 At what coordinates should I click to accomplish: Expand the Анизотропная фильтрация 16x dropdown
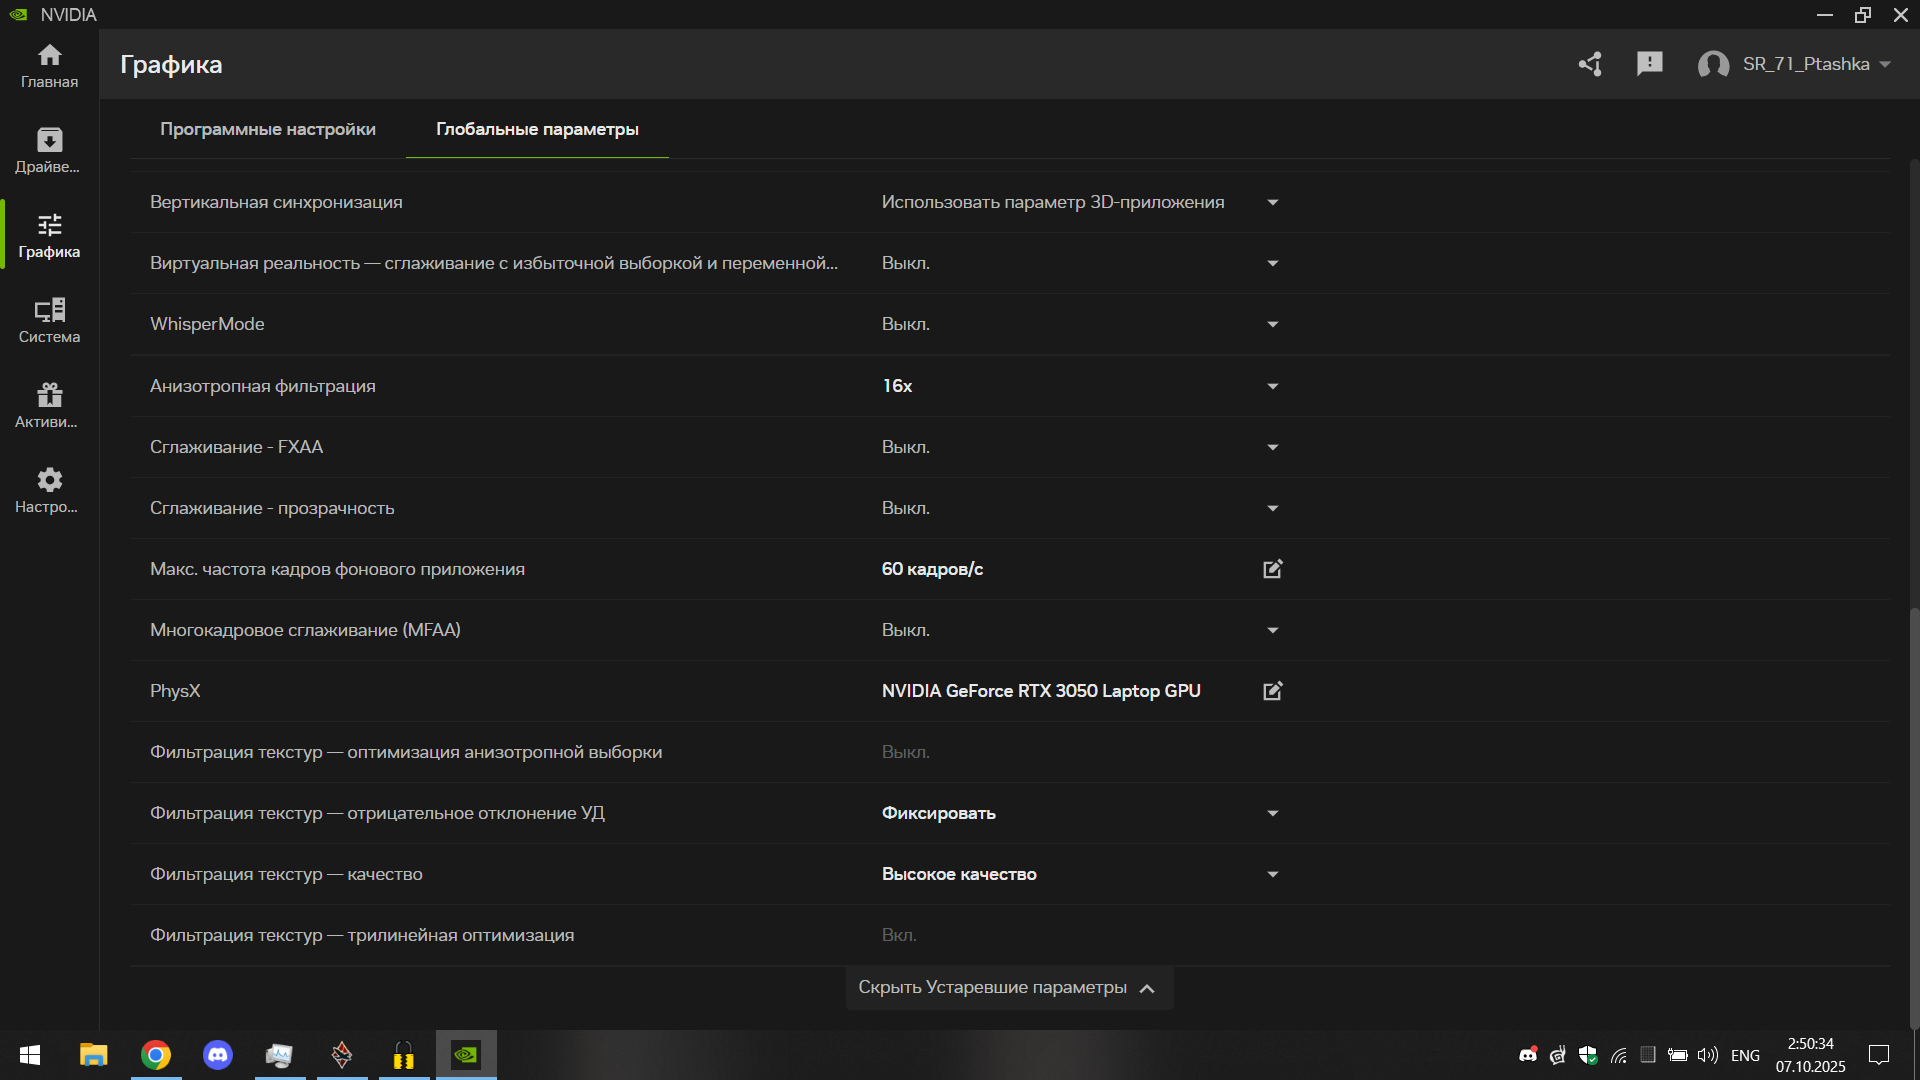click(1272, 386)
